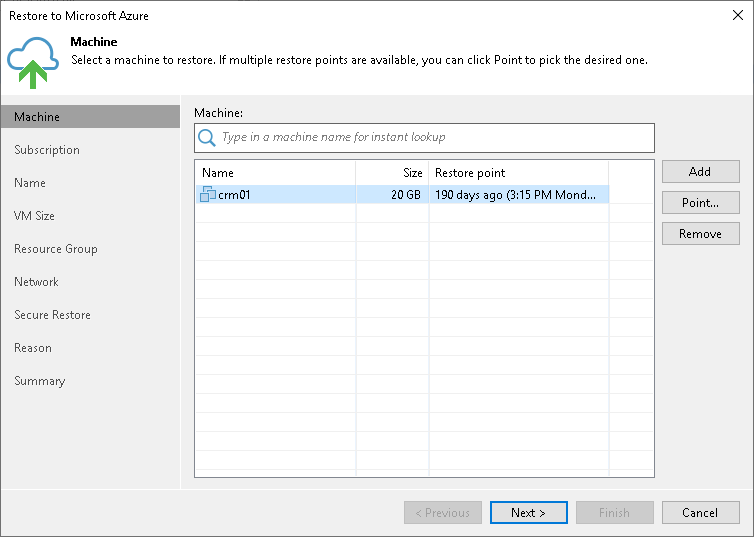
Task: Click the Add button
Action: 700,172
